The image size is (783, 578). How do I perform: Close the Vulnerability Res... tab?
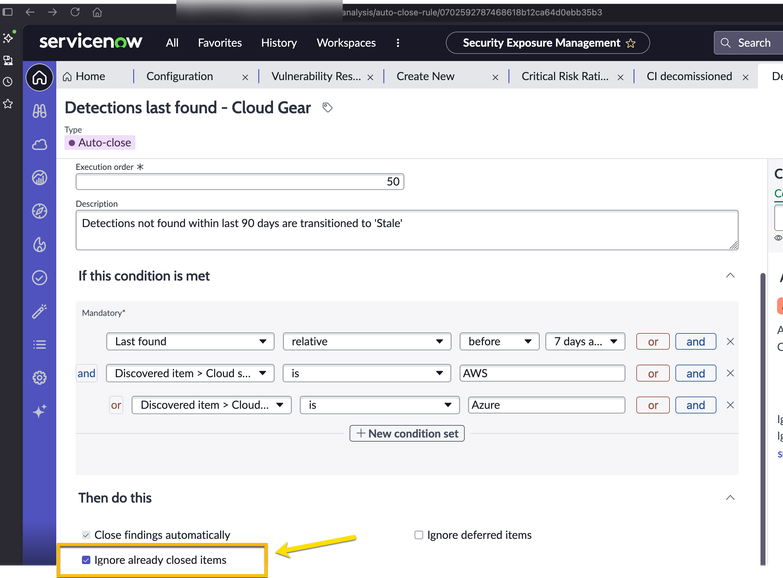click(371, 77)
